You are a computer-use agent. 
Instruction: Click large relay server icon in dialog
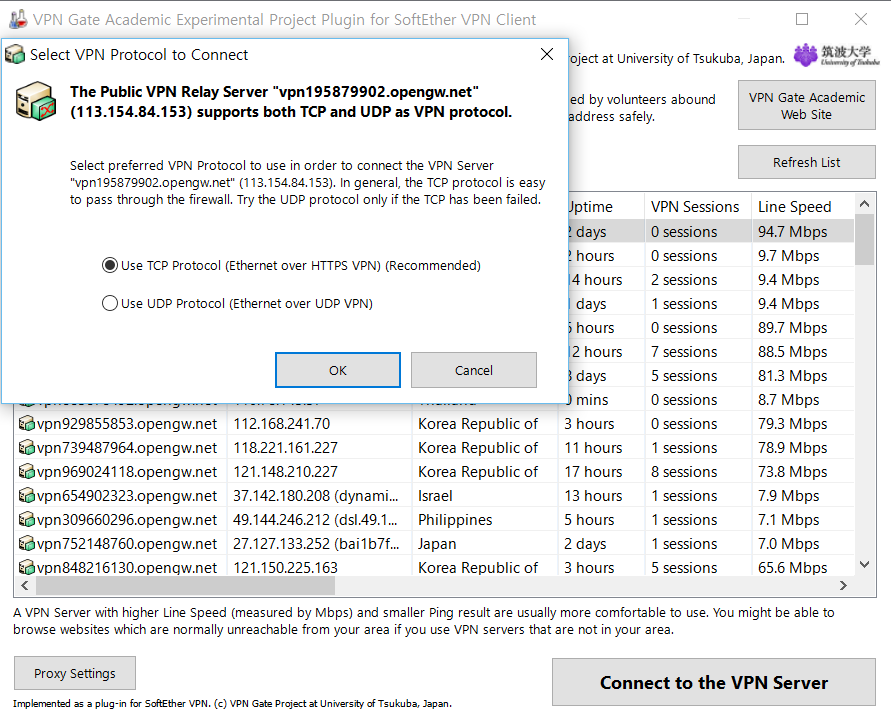pyautogui.click(x=36, y=101)
